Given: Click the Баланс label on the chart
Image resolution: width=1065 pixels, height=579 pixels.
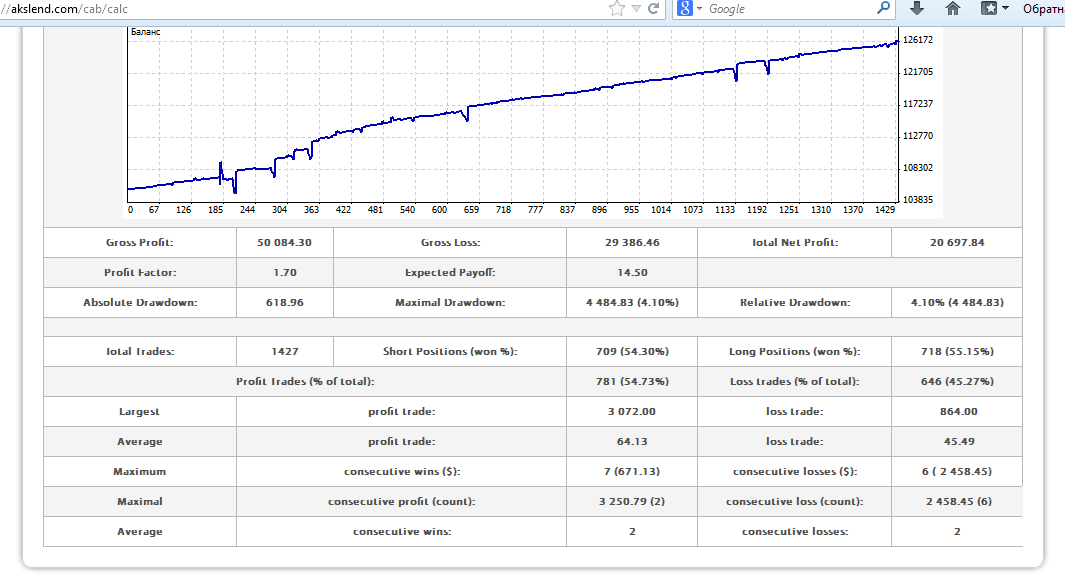Looking at the screenshot, I should point(146,32).
